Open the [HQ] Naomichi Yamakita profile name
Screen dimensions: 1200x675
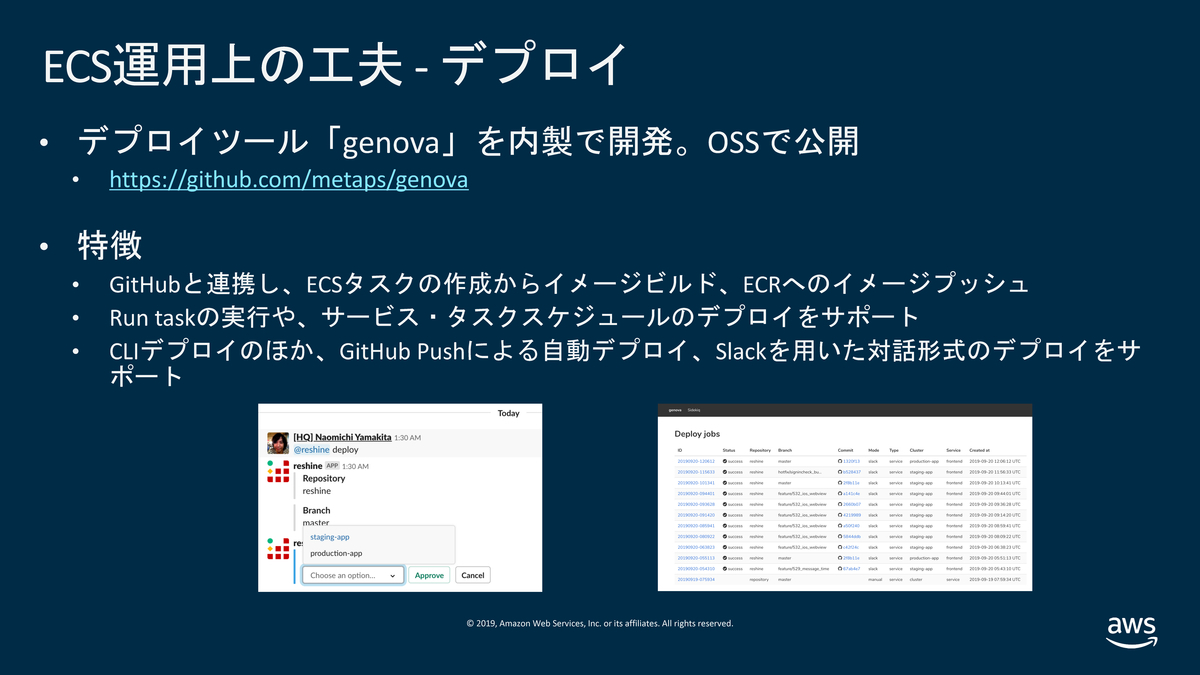click(x=343, y=437)
